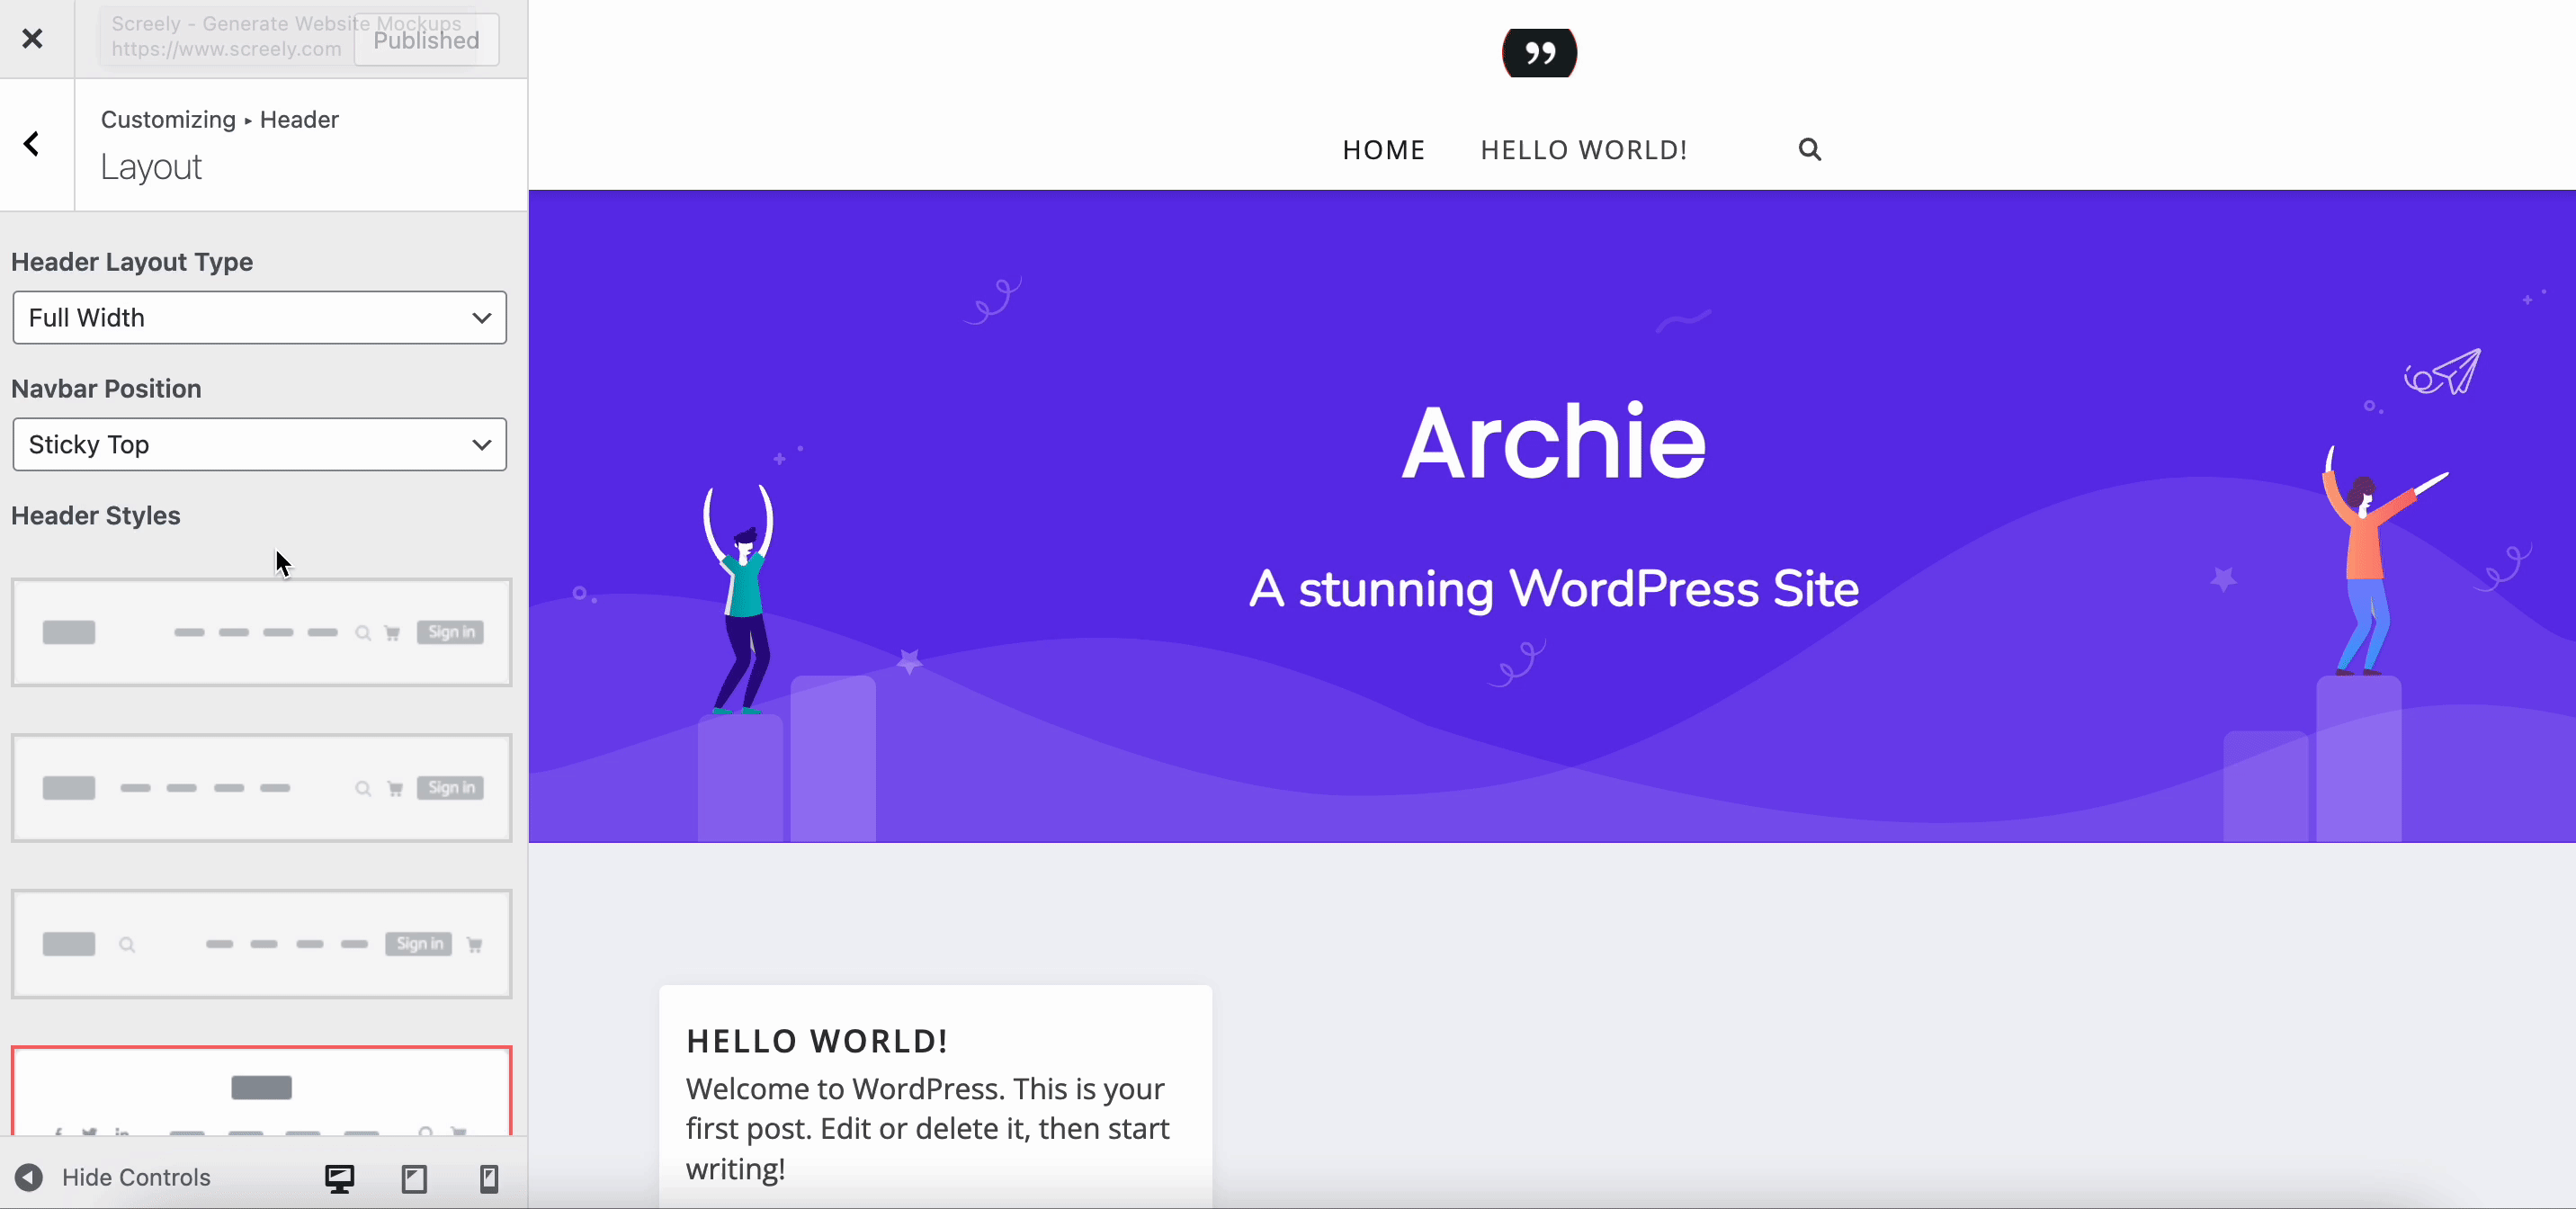The height and width of the screenshot is (1209, 2576).
Task: Toggle the second header style option
Action: 261,787
